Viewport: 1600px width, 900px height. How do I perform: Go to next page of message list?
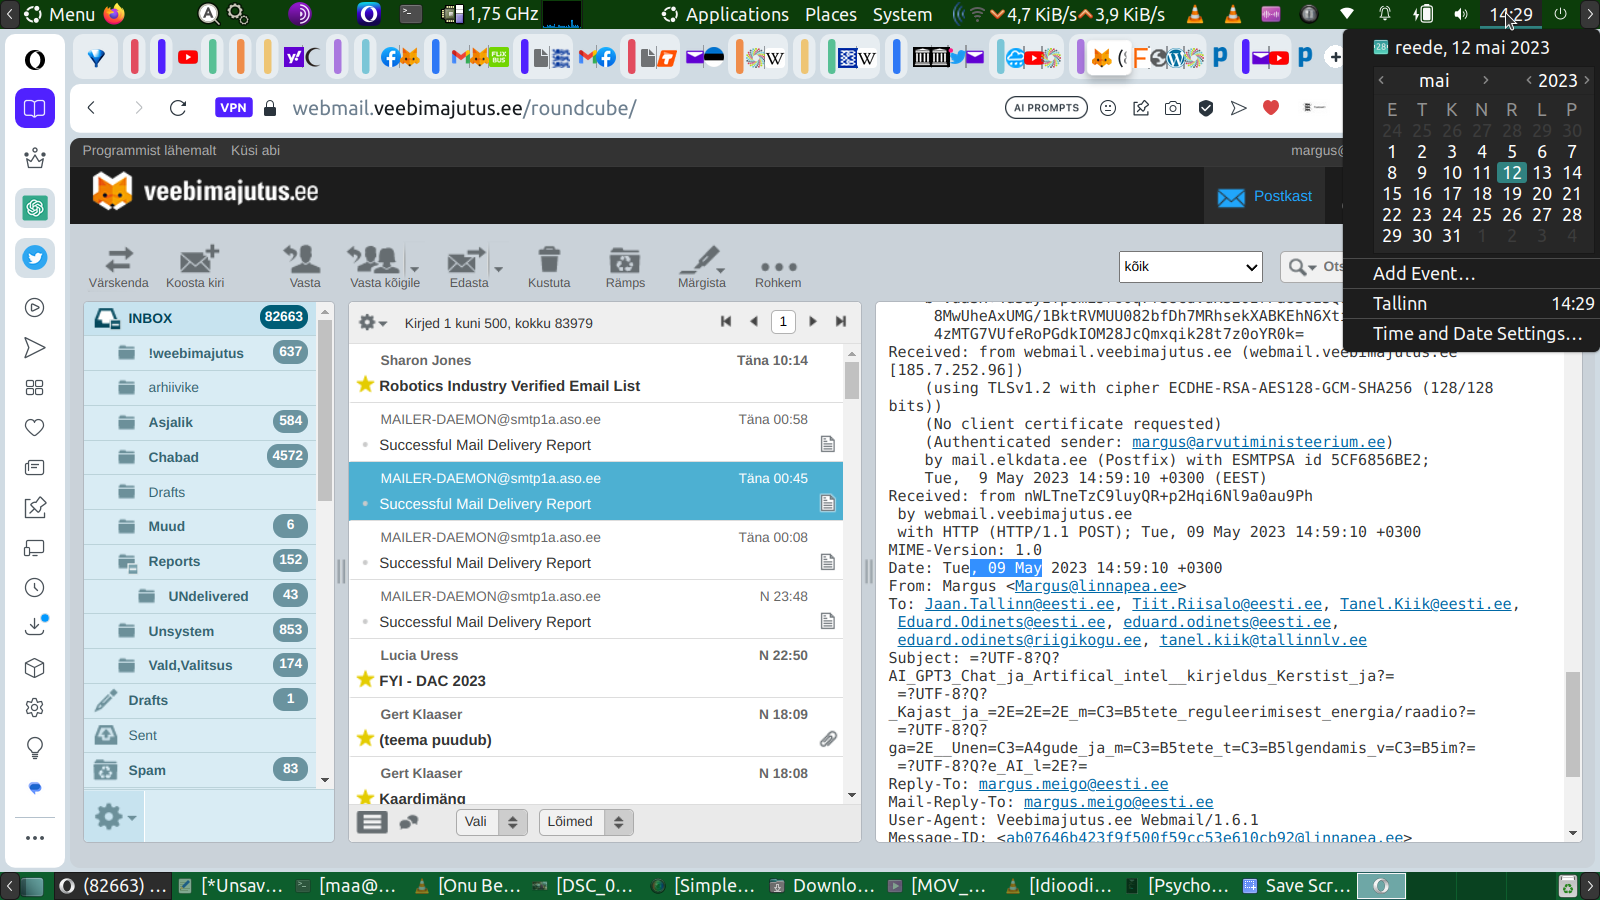point(813,321)
